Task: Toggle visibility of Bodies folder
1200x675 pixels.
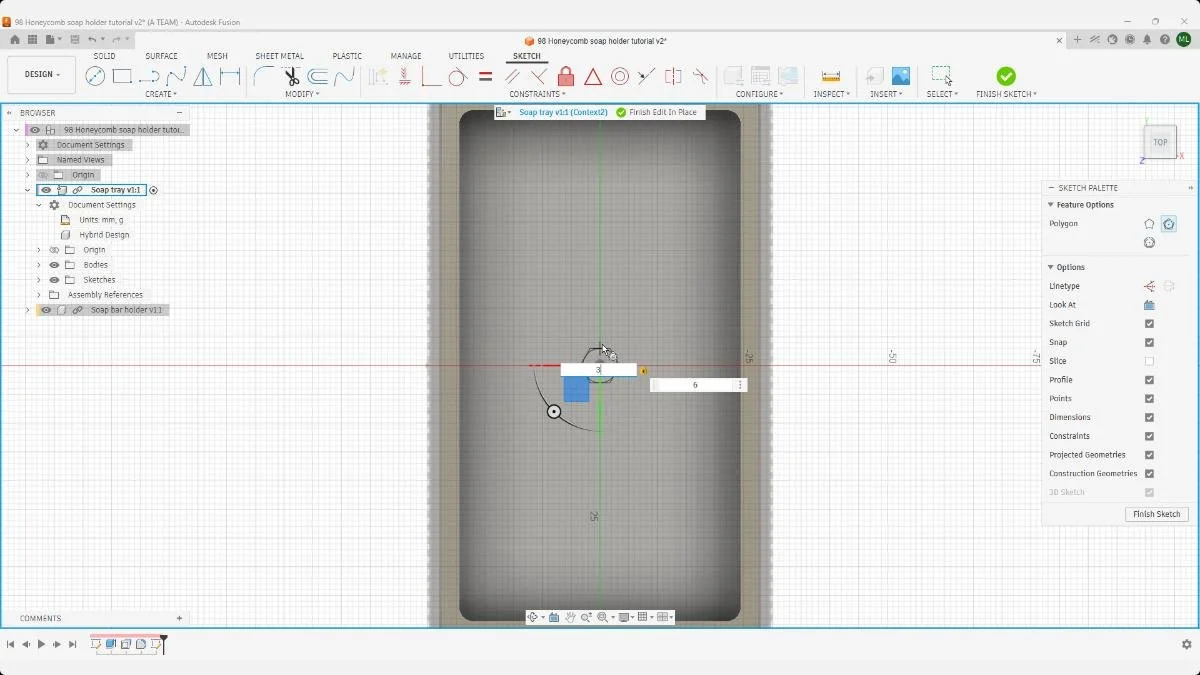Action: [54, 265]
